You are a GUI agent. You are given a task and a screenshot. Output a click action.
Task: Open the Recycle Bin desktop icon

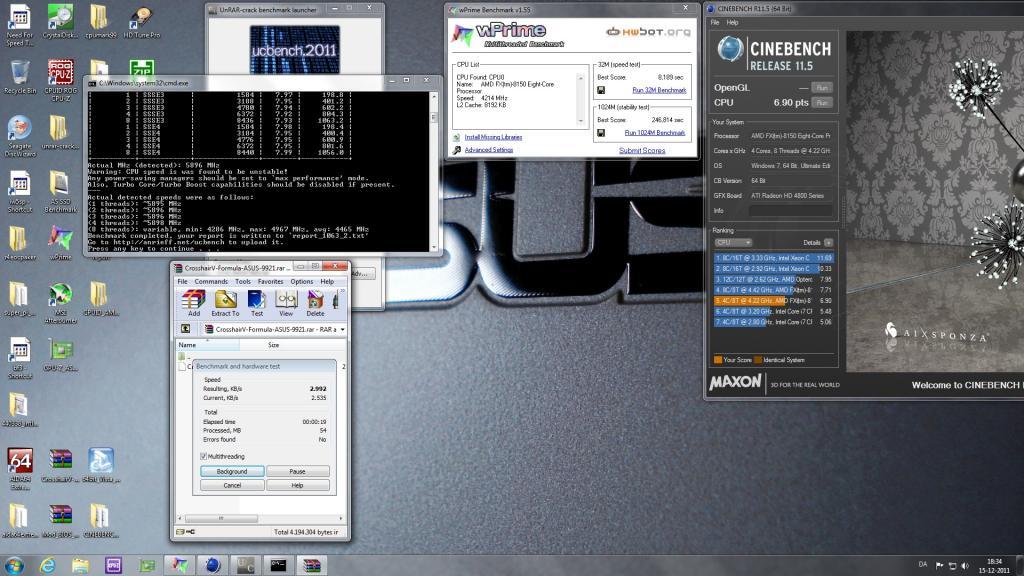click(20, 77)
